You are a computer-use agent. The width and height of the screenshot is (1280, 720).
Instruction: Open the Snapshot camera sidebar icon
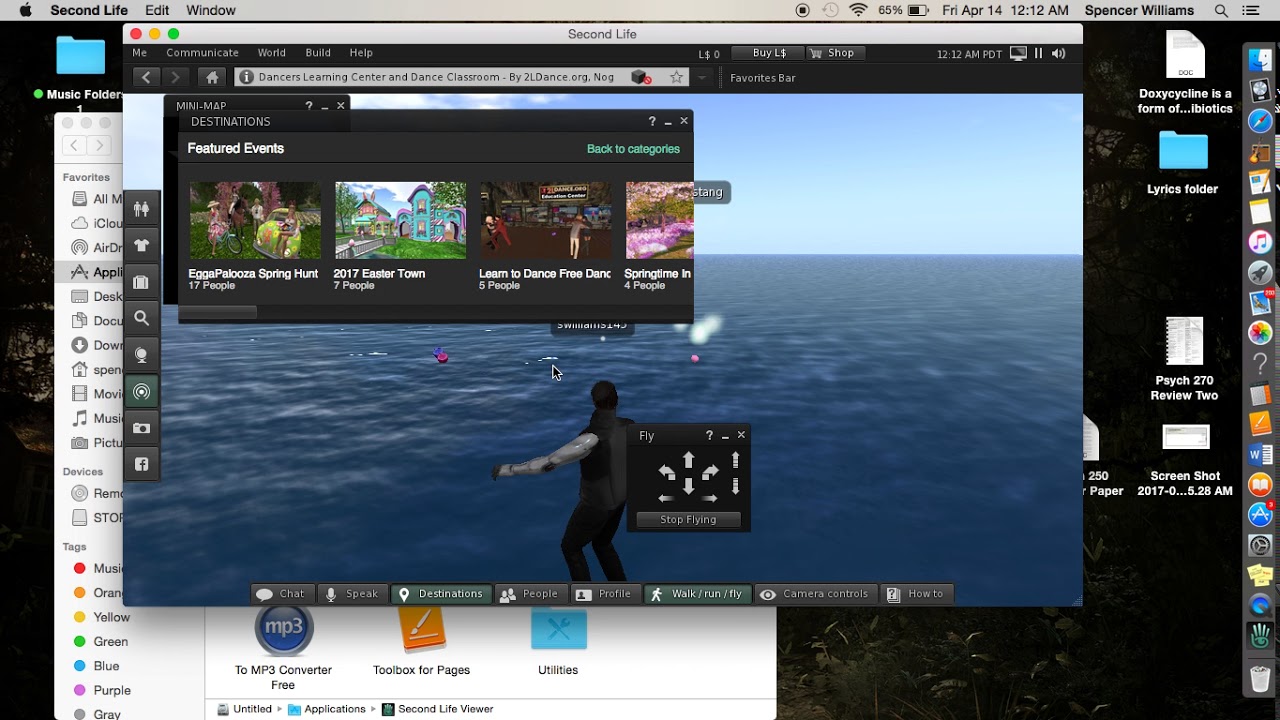click(x=141, y=428)
